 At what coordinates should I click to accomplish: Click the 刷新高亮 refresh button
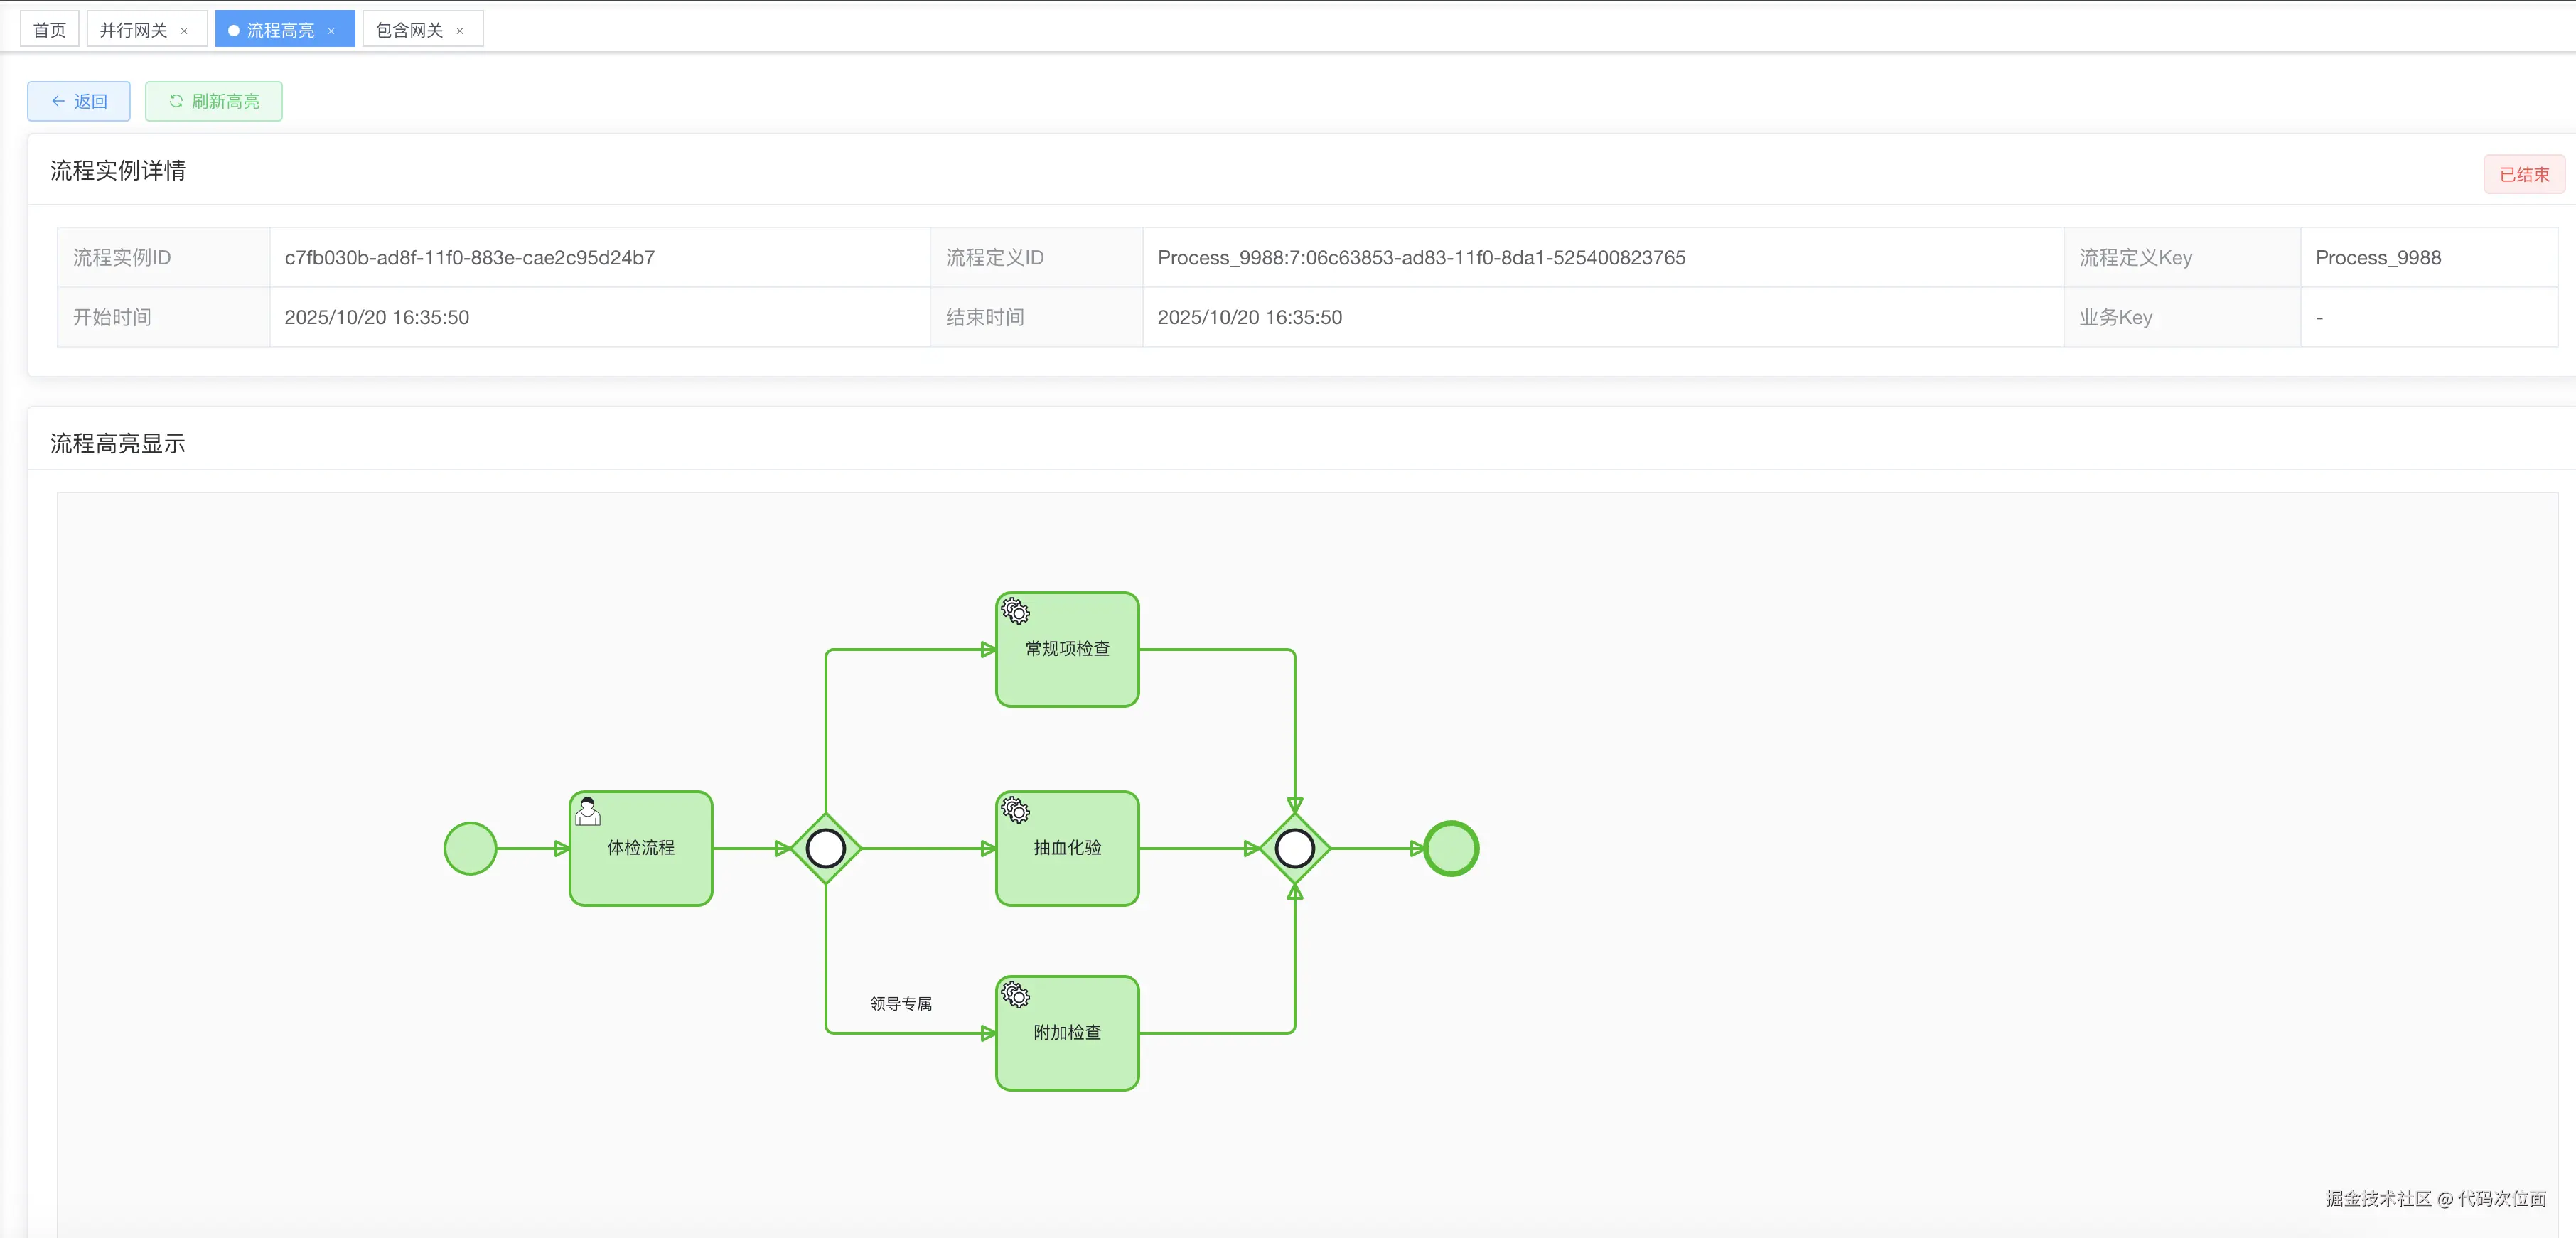(214, 101)
